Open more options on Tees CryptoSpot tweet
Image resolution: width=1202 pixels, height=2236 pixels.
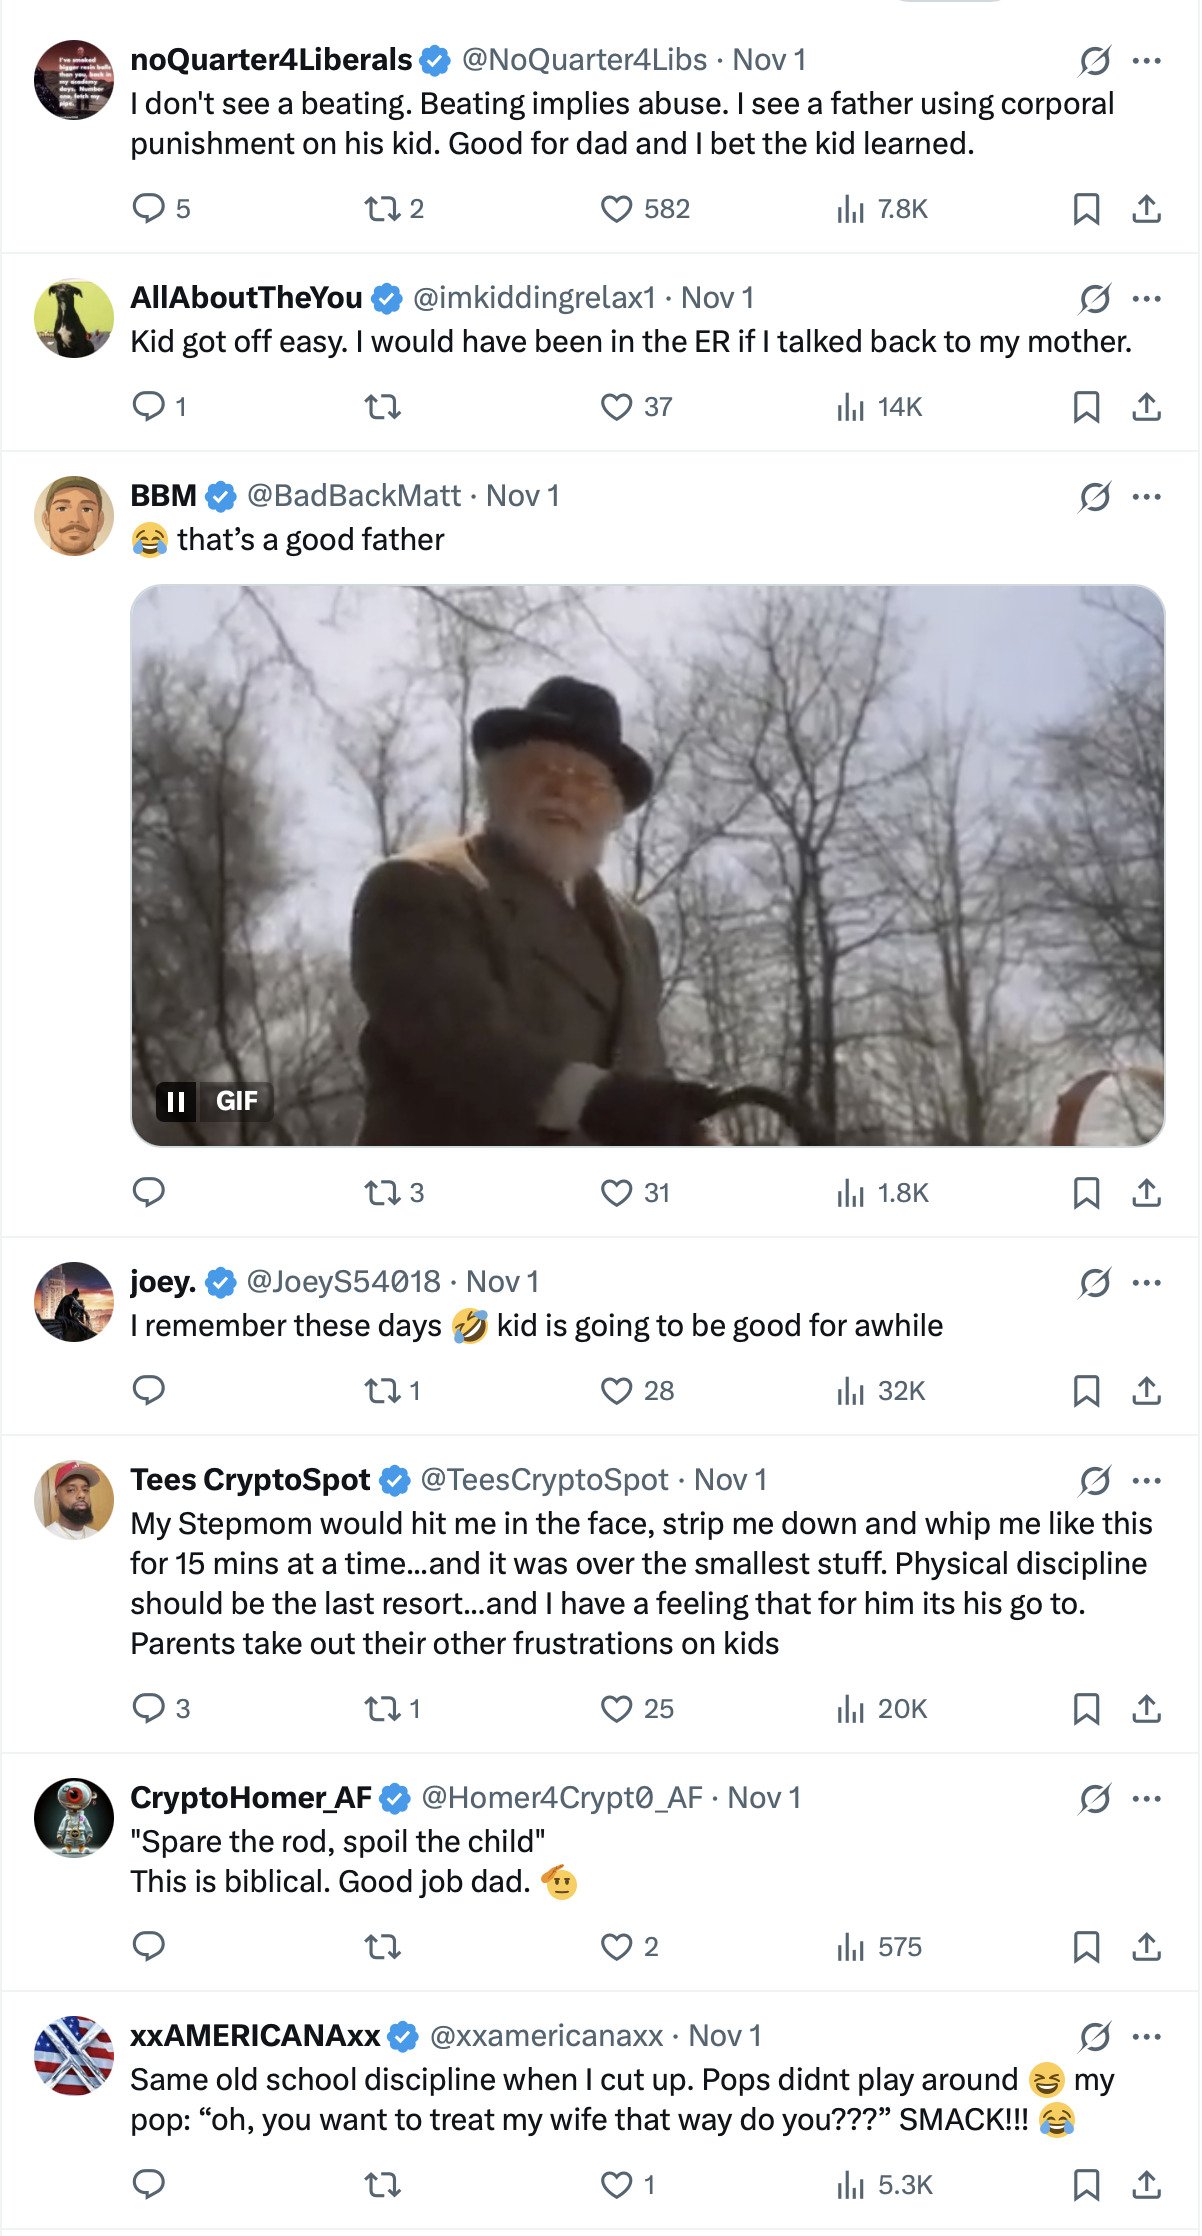point(1146,1480)
